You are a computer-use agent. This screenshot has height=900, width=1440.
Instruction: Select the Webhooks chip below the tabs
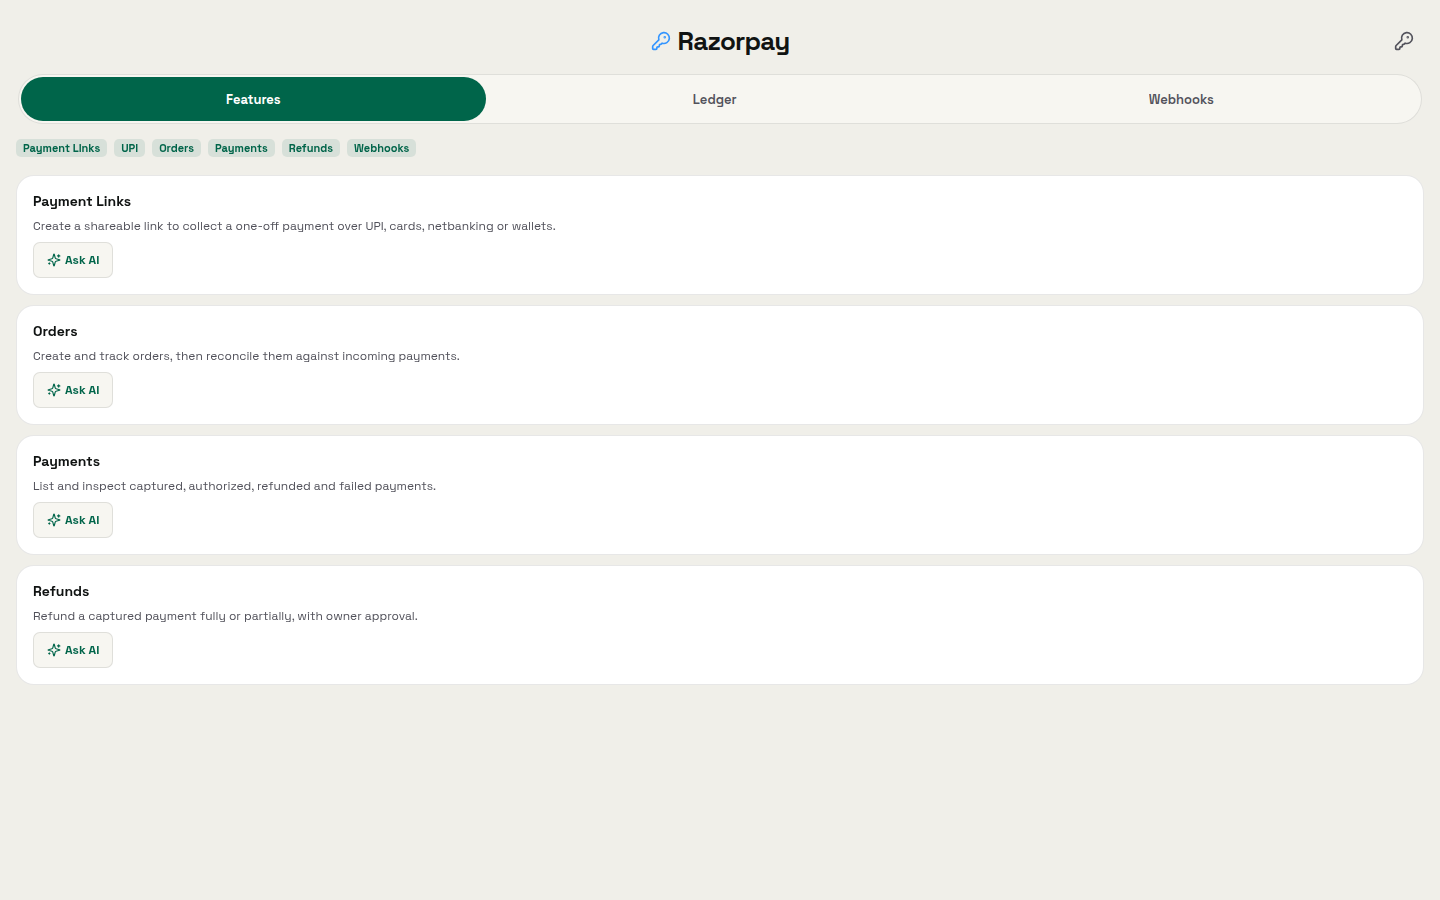coord(381,148)
